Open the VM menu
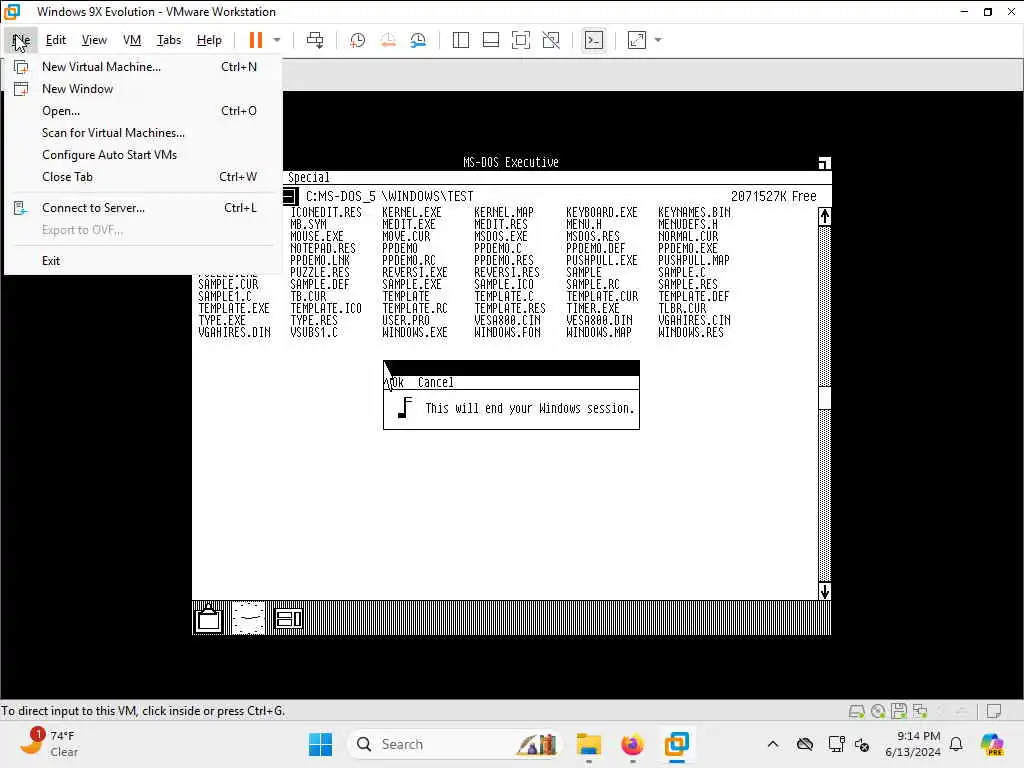Viewport: 1024px width, 768px height. click(x=132, y=40)
